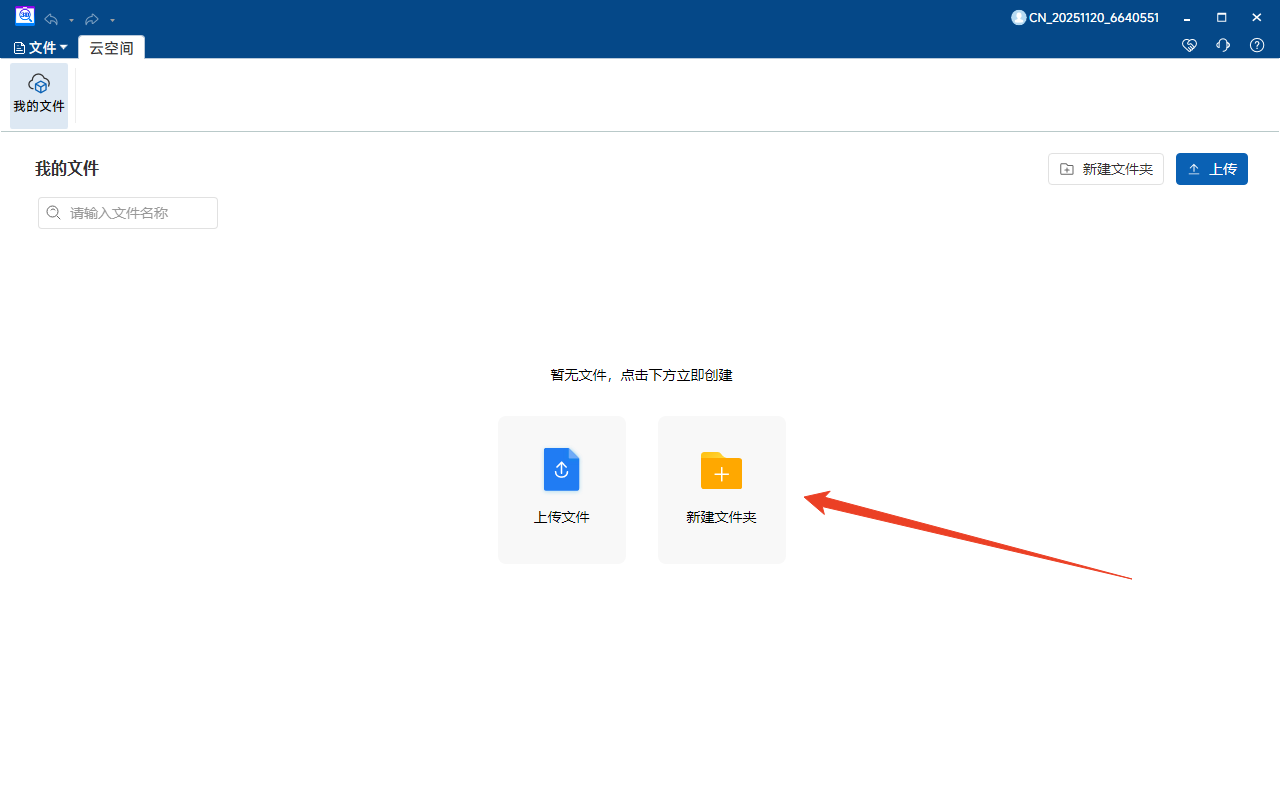Click the Undo arrow icon

(51, 19)
